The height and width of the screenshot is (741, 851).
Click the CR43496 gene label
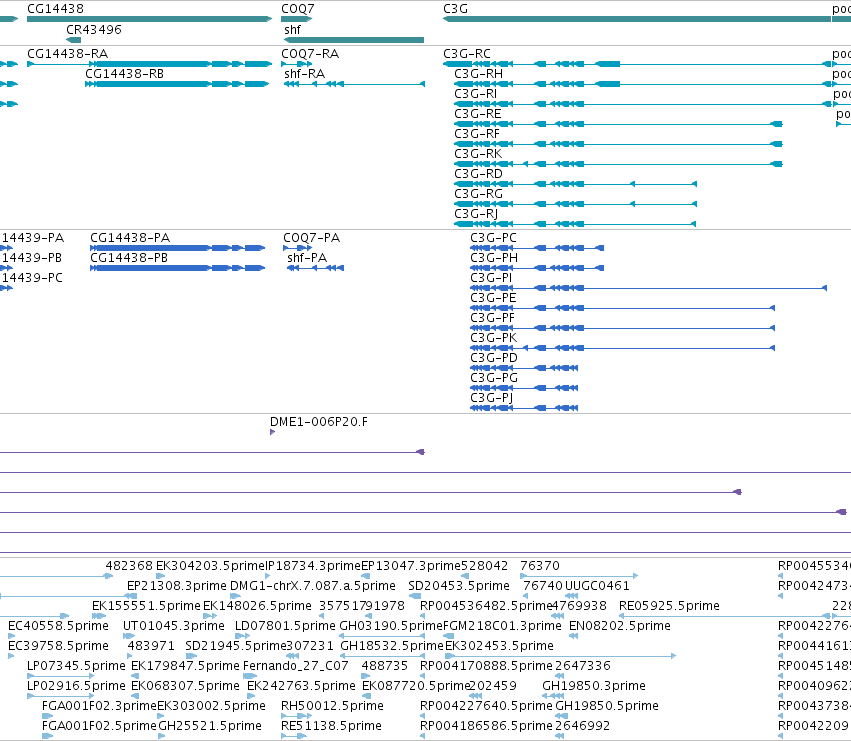click(94, 29)
